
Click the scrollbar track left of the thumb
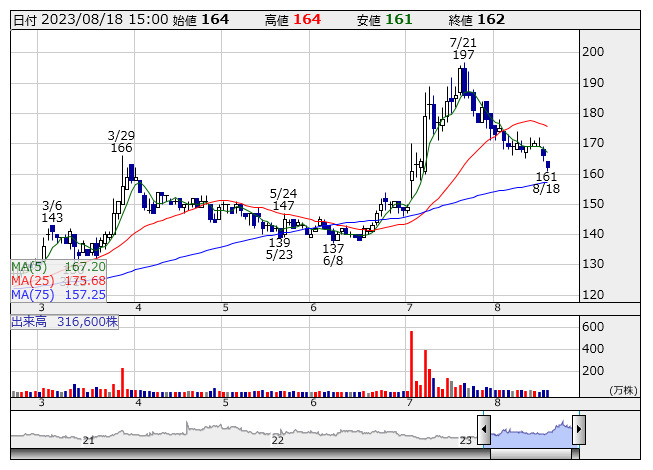point(250,454)
